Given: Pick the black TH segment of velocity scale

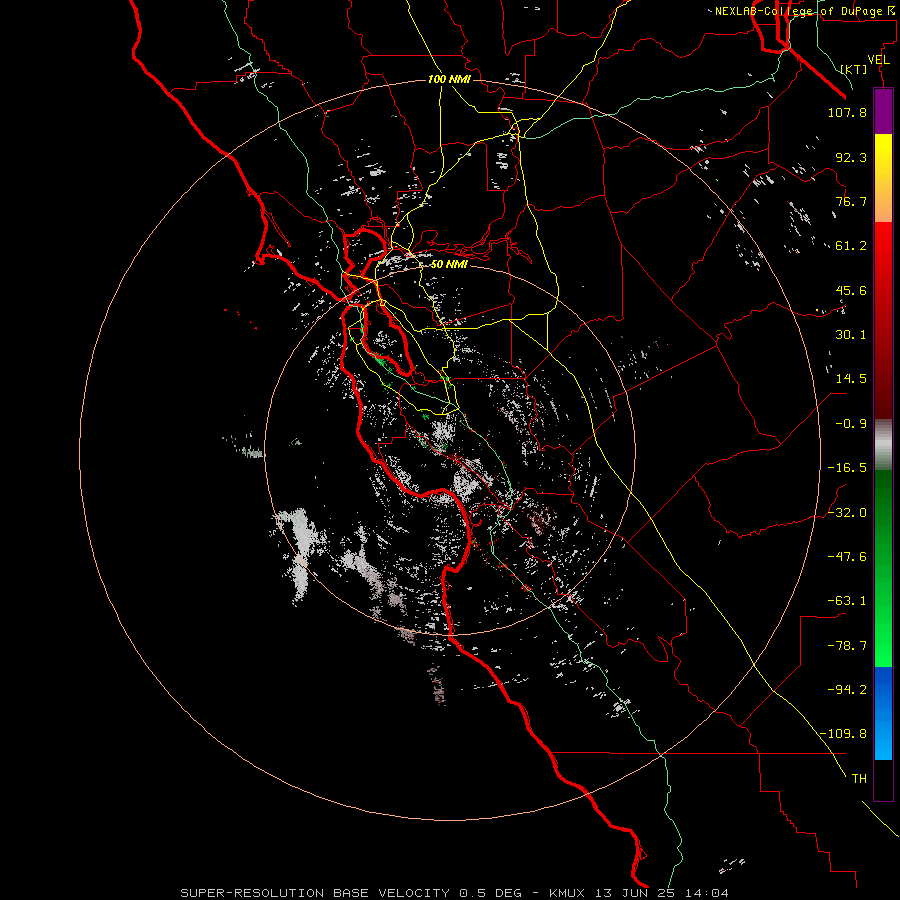Looking at the screenshot, I should click(x=883, y=780).
